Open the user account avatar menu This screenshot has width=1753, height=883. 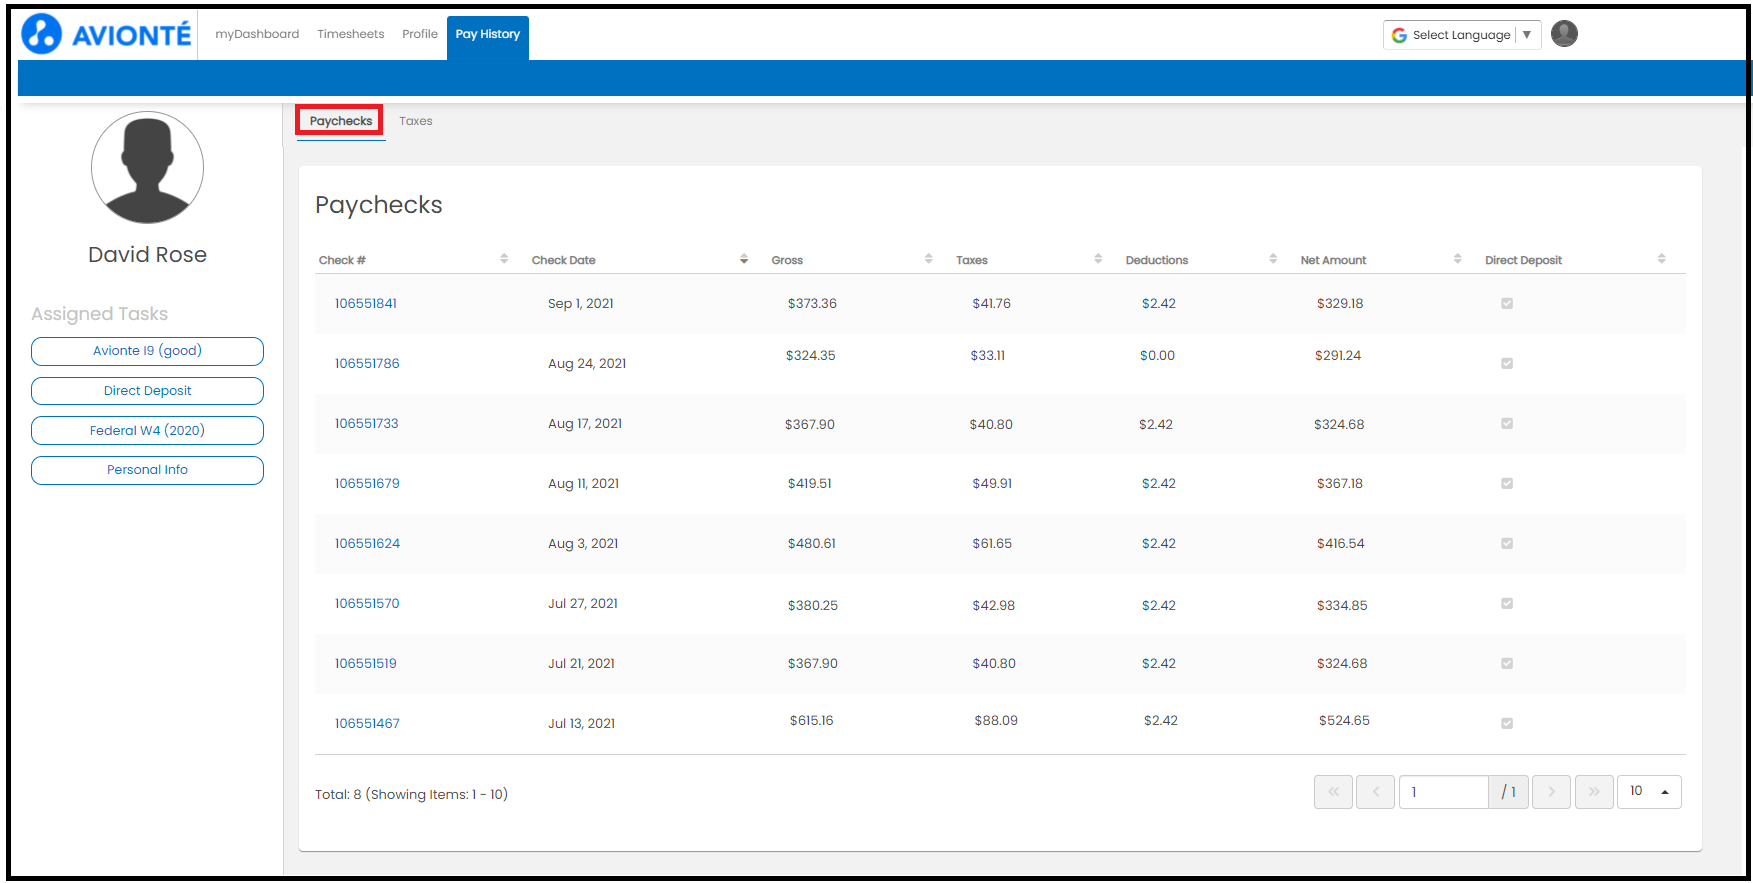(x=1564, y=34)
